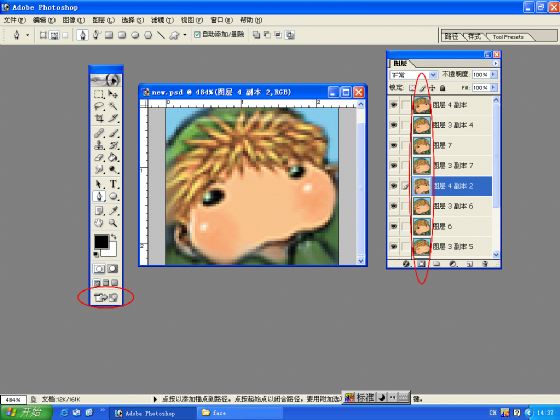This screenshot has height=420, width=560.
Task: Toggle the lock all padlock in Layers panel
Action: point(442,88)
